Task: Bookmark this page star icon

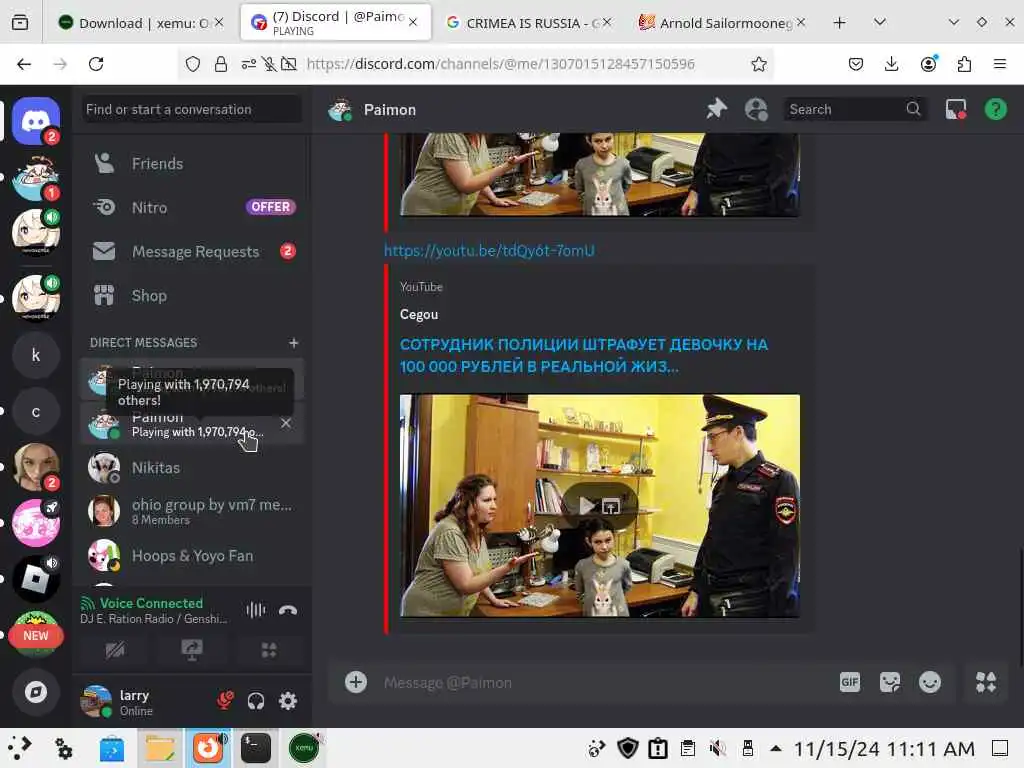Action: click(x=758, y=64)
